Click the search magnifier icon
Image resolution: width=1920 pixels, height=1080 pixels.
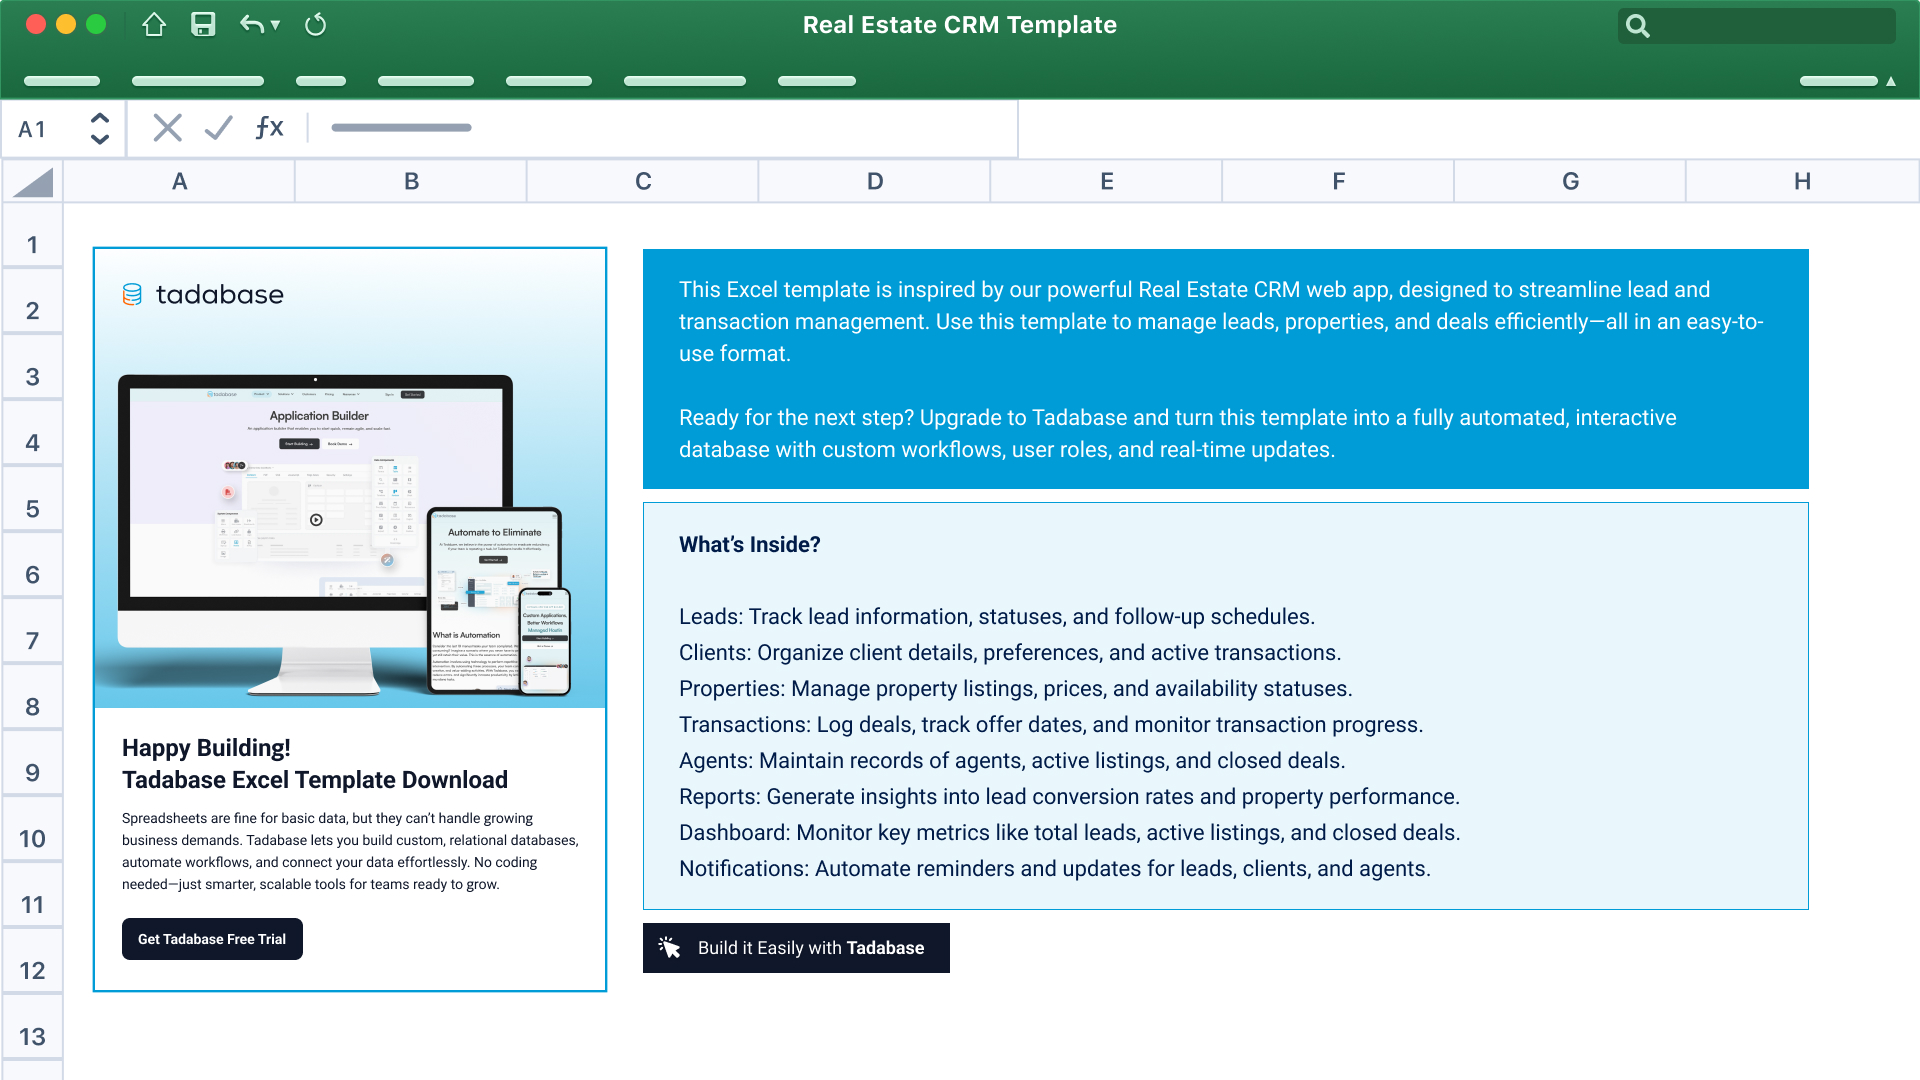click(1637, 26)
